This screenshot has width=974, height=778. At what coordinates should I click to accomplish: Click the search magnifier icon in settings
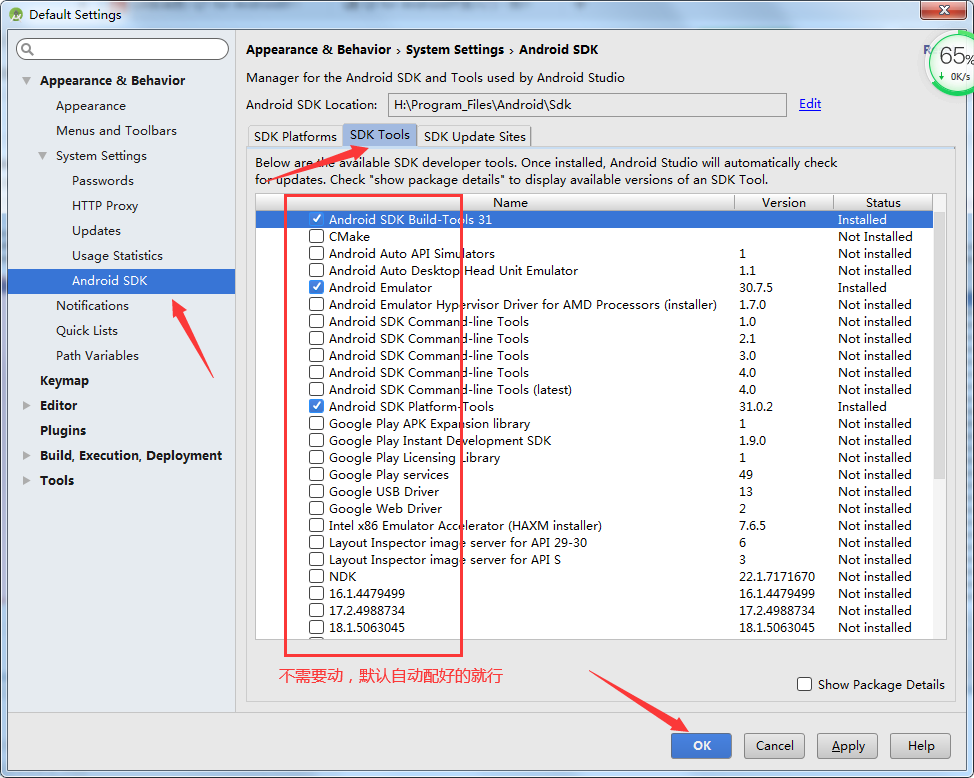point(27,49)
